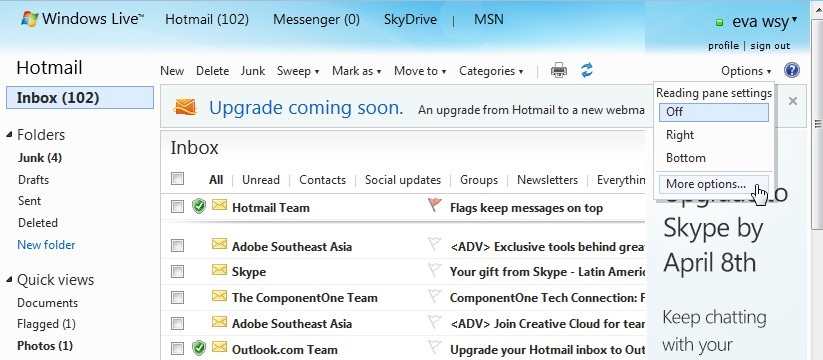Go to SkyDrive in the header
This screenshot has height=360, width=823.
[410, 19]
